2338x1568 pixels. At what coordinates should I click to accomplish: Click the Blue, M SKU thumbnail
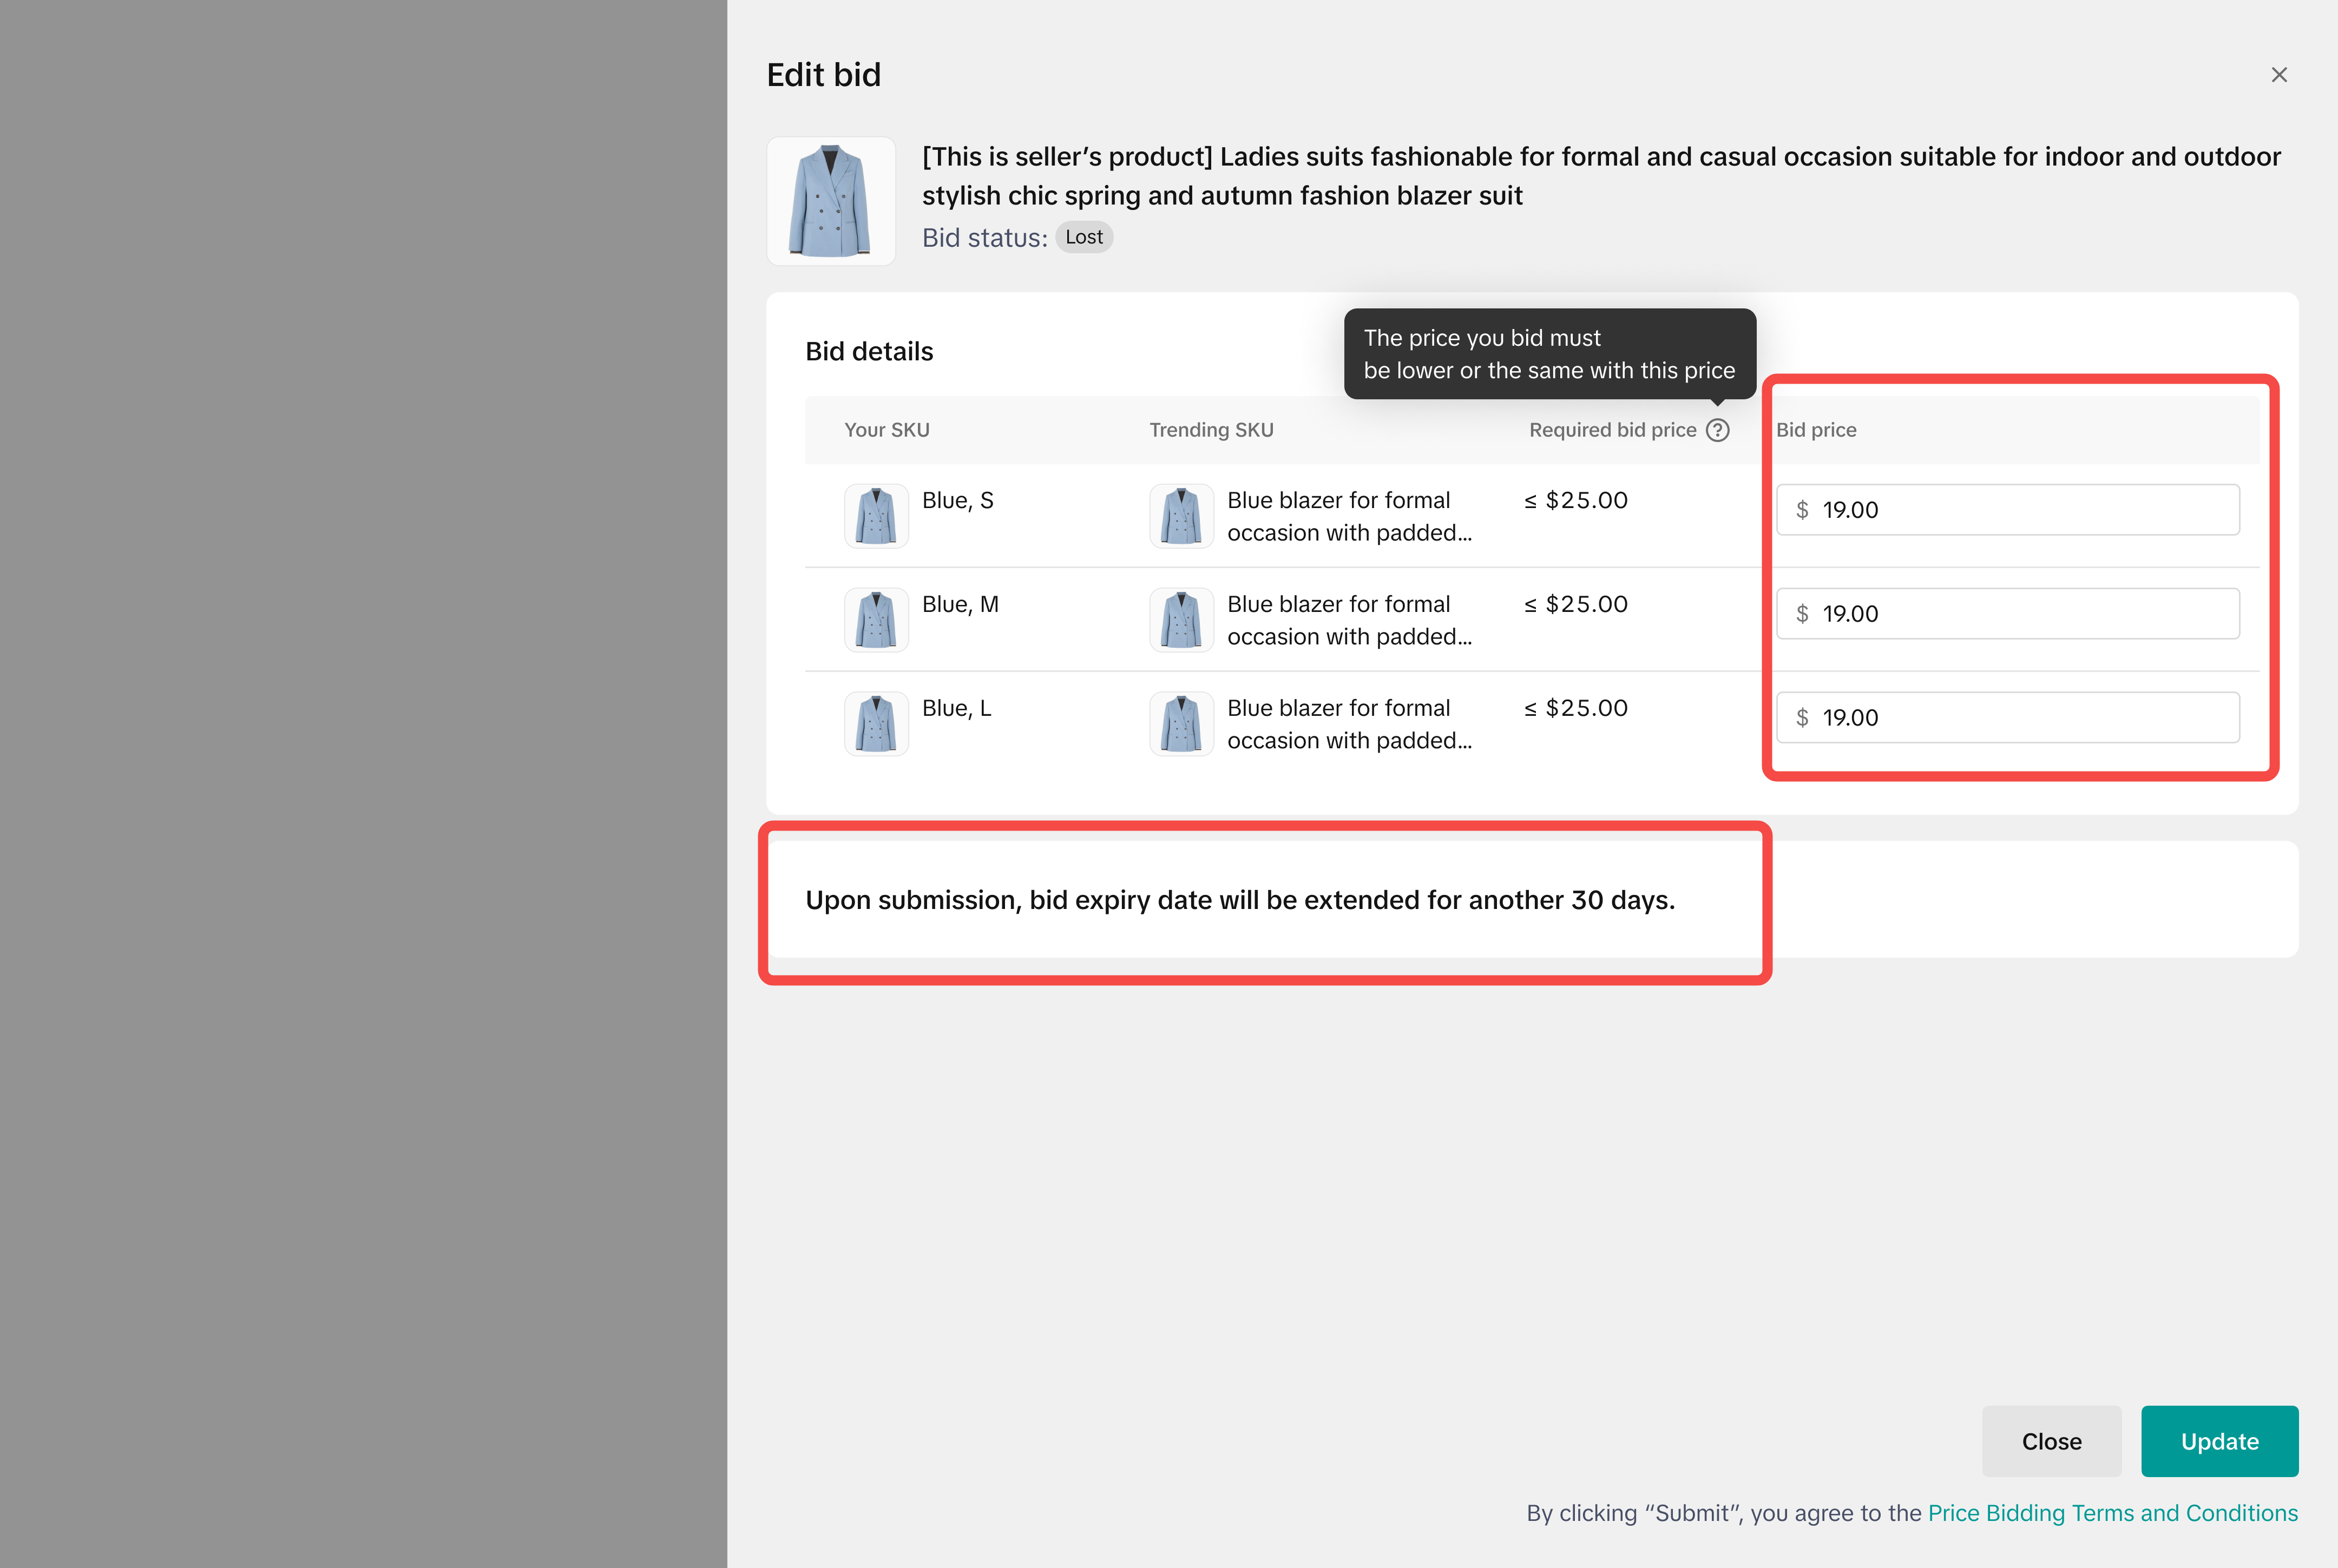point(876,620)
